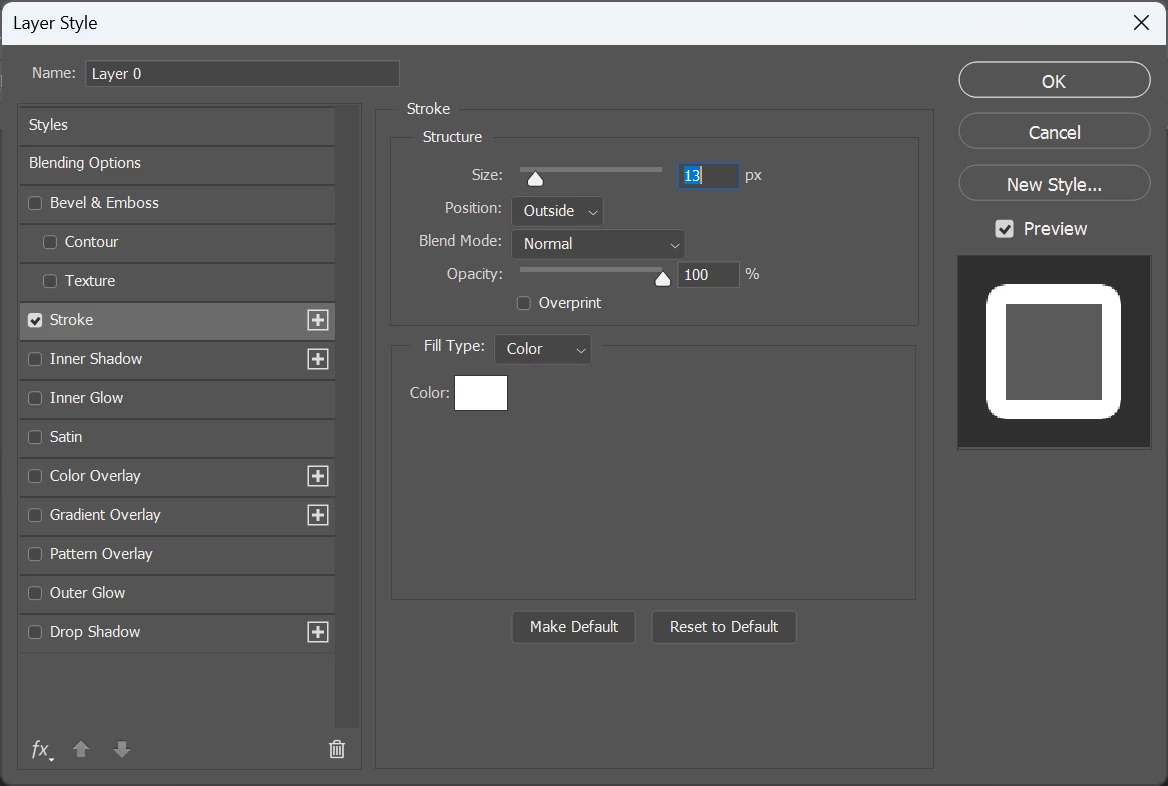Click the Reset to Default button
Image resolution: width=1168 pixels, height=786 pixels.
724,627
